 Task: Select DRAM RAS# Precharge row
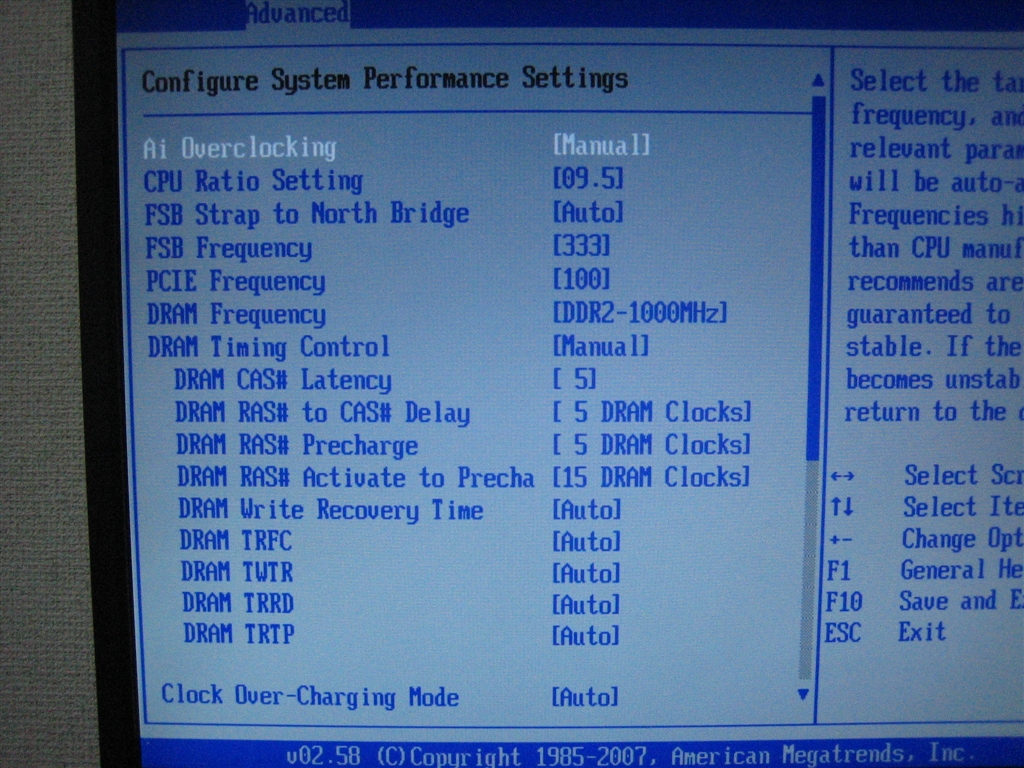tap(297, 445)
